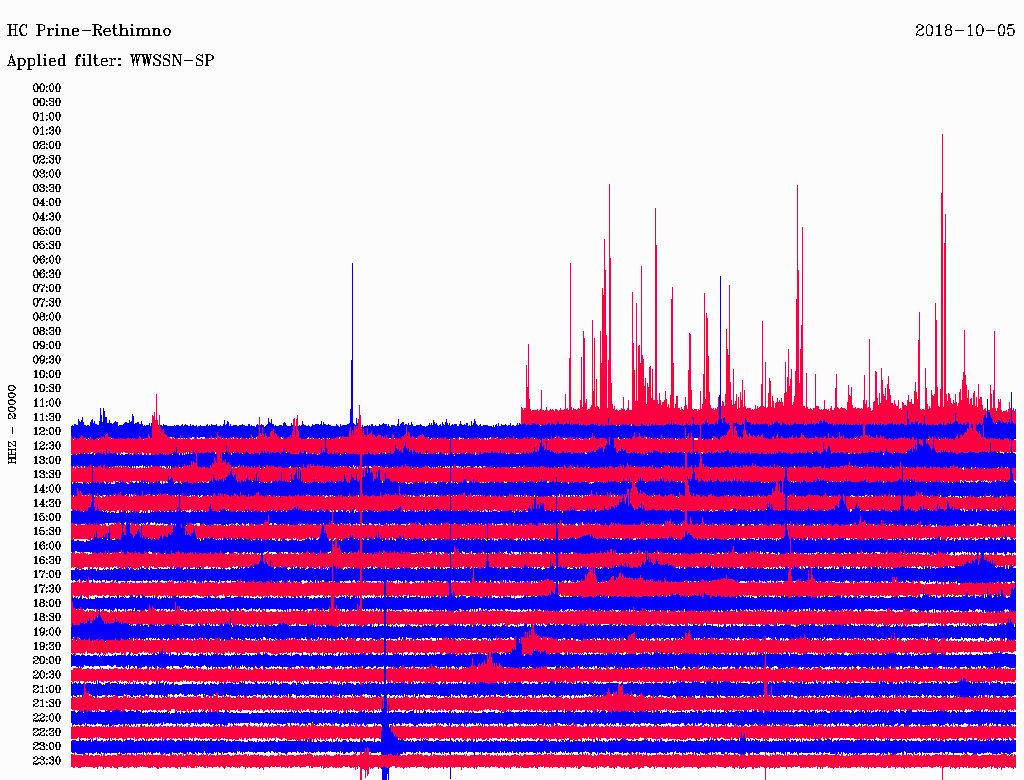Image resolution: width=1024 pixels, height=780 pixels.
Task: Pick the 07:30 time label
Action: pyautogui.click(x=47, y=303)
